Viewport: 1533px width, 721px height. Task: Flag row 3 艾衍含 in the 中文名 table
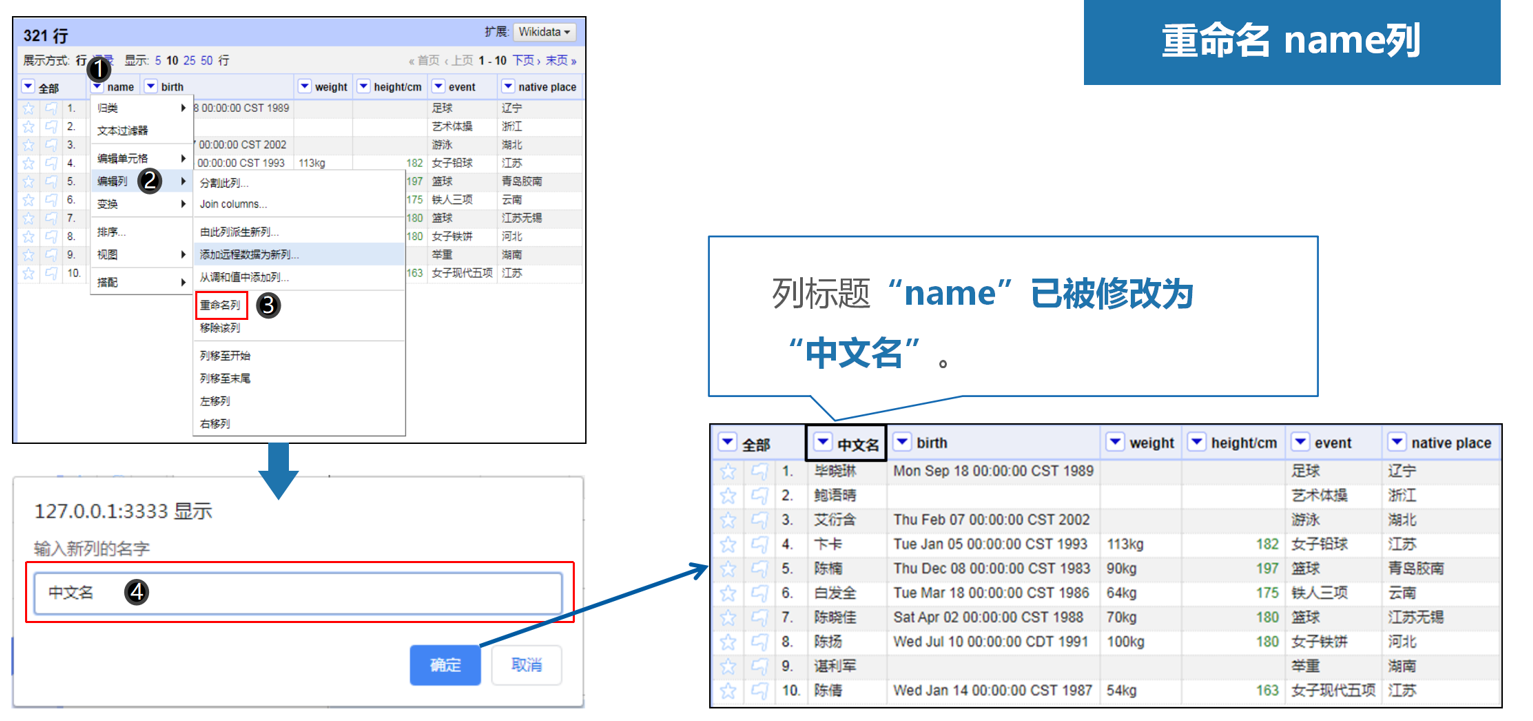click(760, 520)
